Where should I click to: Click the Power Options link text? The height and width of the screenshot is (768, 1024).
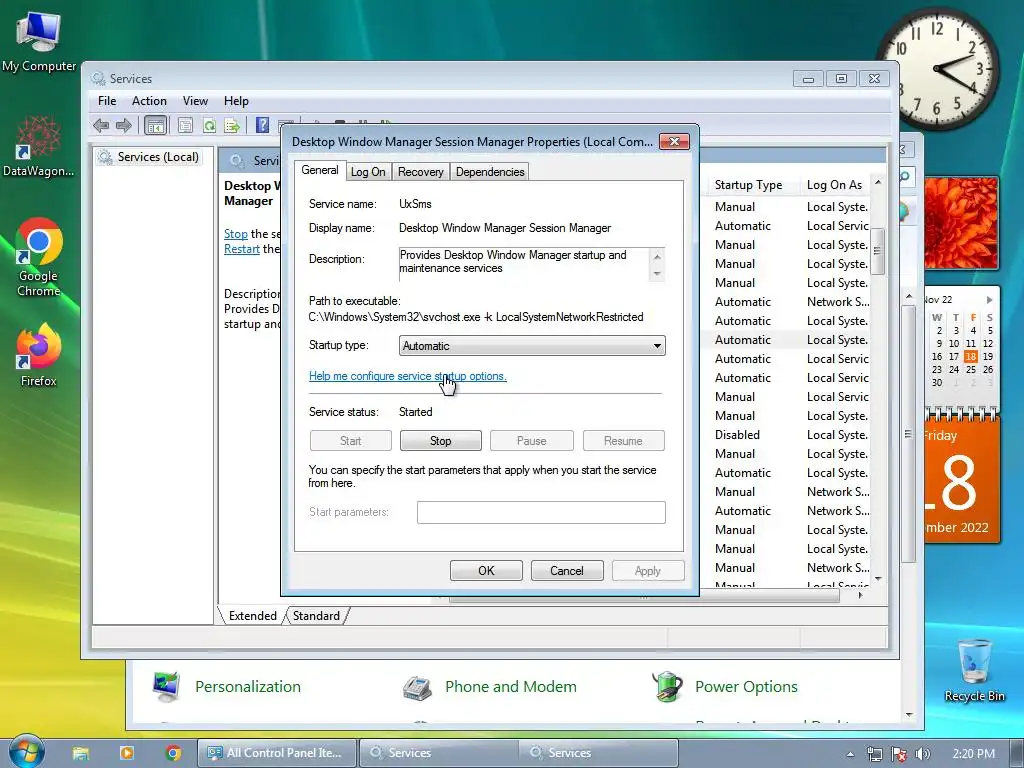(746, 686)
